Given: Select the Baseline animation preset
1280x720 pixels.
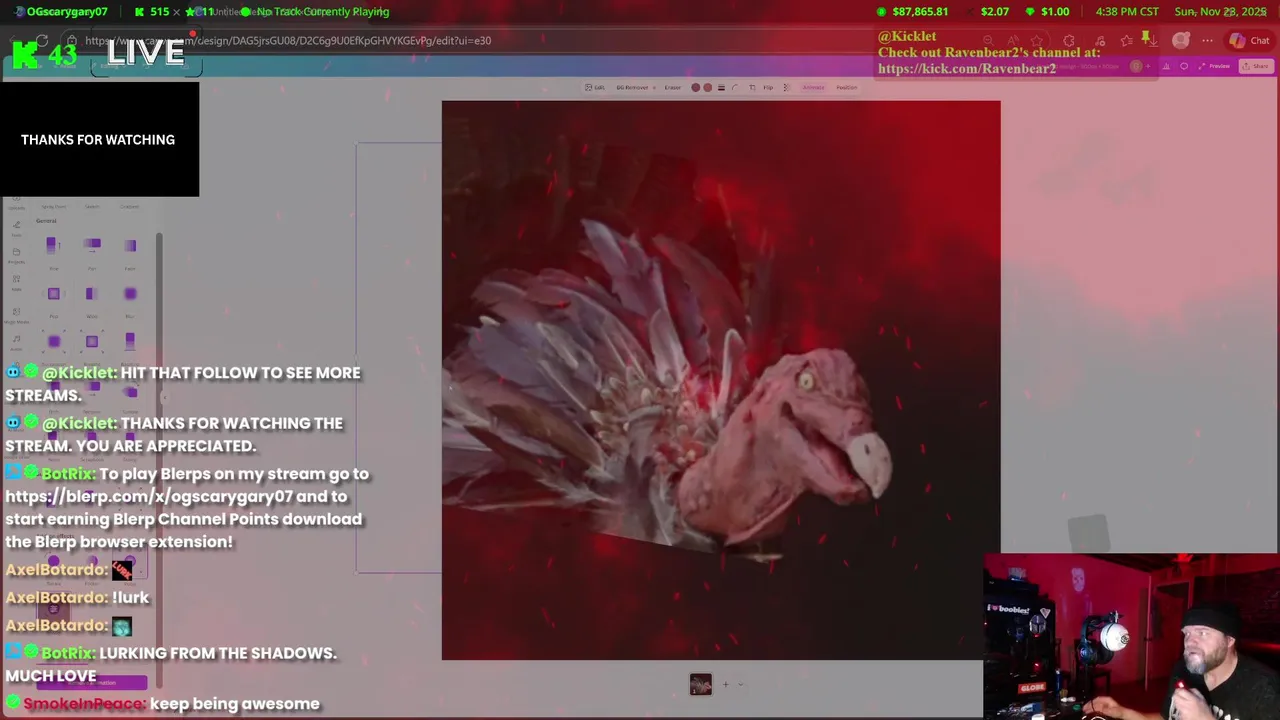Looking at the screenshot, I should pos(130,341).
